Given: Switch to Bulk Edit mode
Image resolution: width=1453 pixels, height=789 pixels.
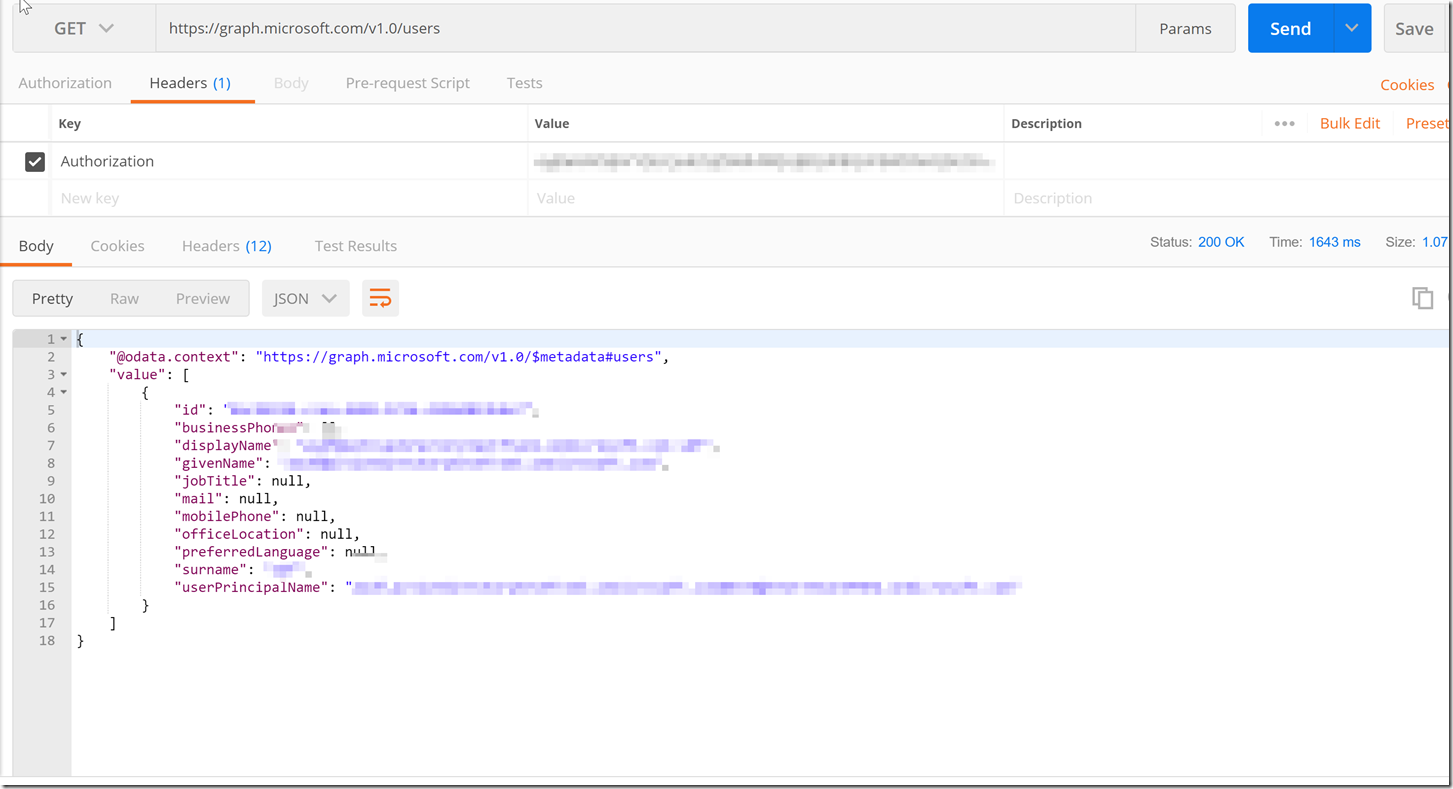Looking at the screenshot, I should [1350, 123].
